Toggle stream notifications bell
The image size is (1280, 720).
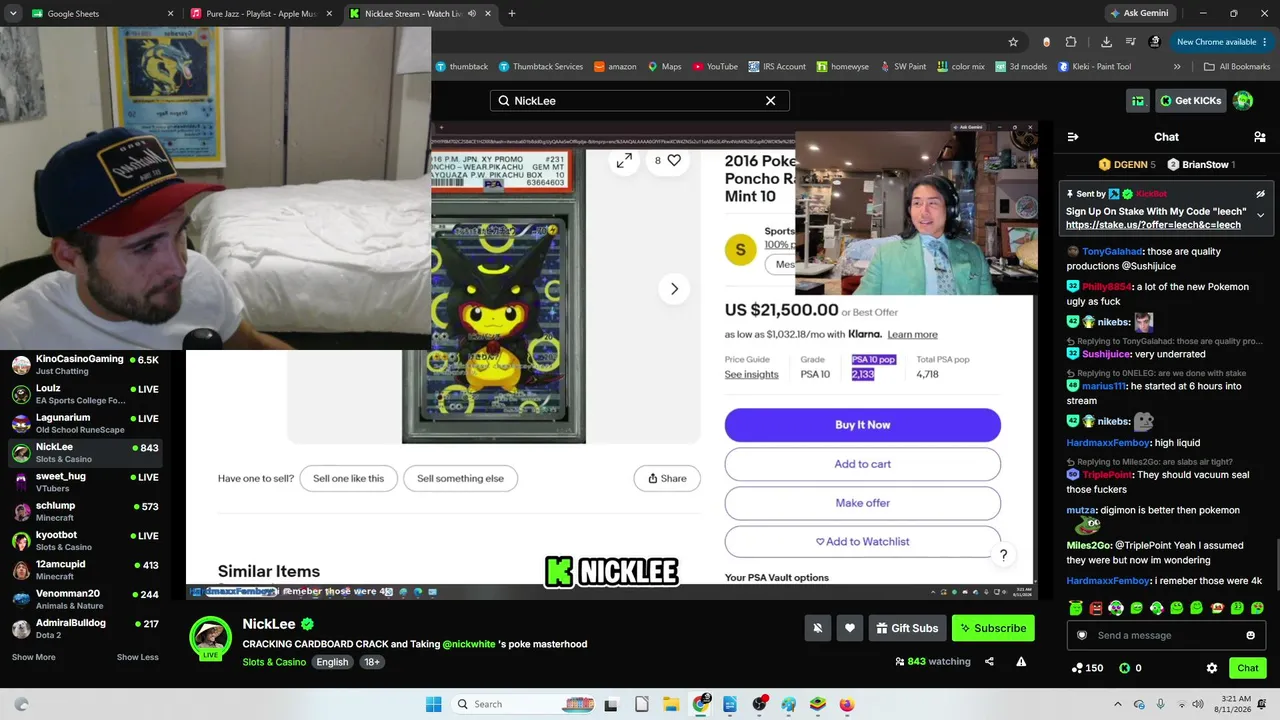tap(817, 628)
